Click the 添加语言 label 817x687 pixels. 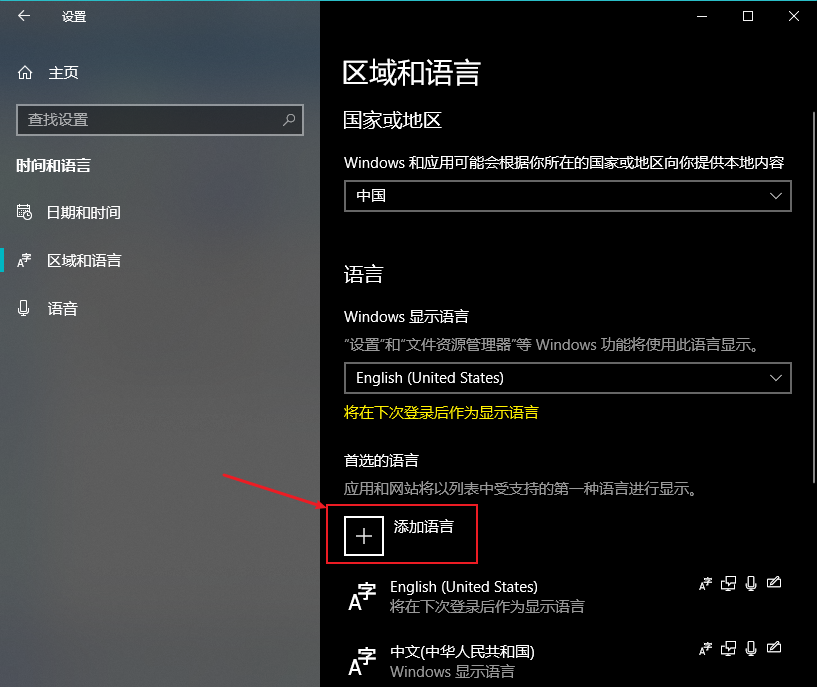click(x=424, y=527)
